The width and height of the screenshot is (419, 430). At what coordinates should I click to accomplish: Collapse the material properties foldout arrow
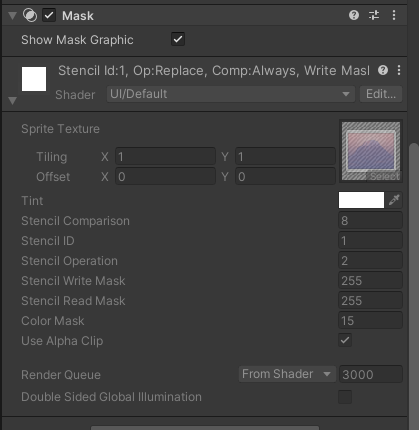click(12, 101)
